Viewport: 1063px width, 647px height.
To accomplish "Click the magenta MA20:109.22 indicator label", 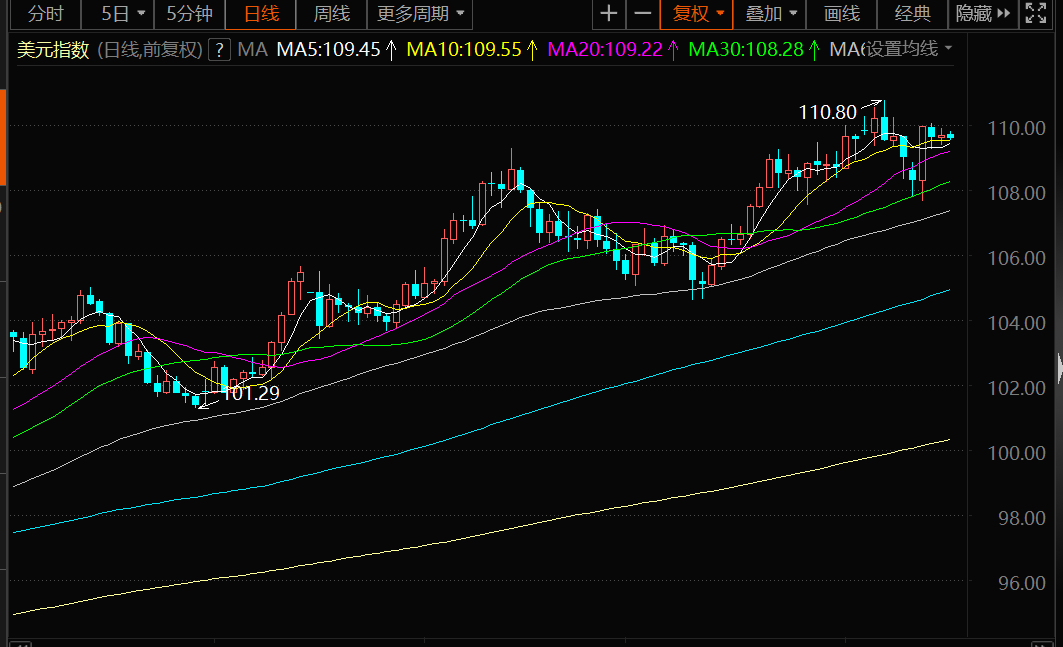I will point(606,50).
